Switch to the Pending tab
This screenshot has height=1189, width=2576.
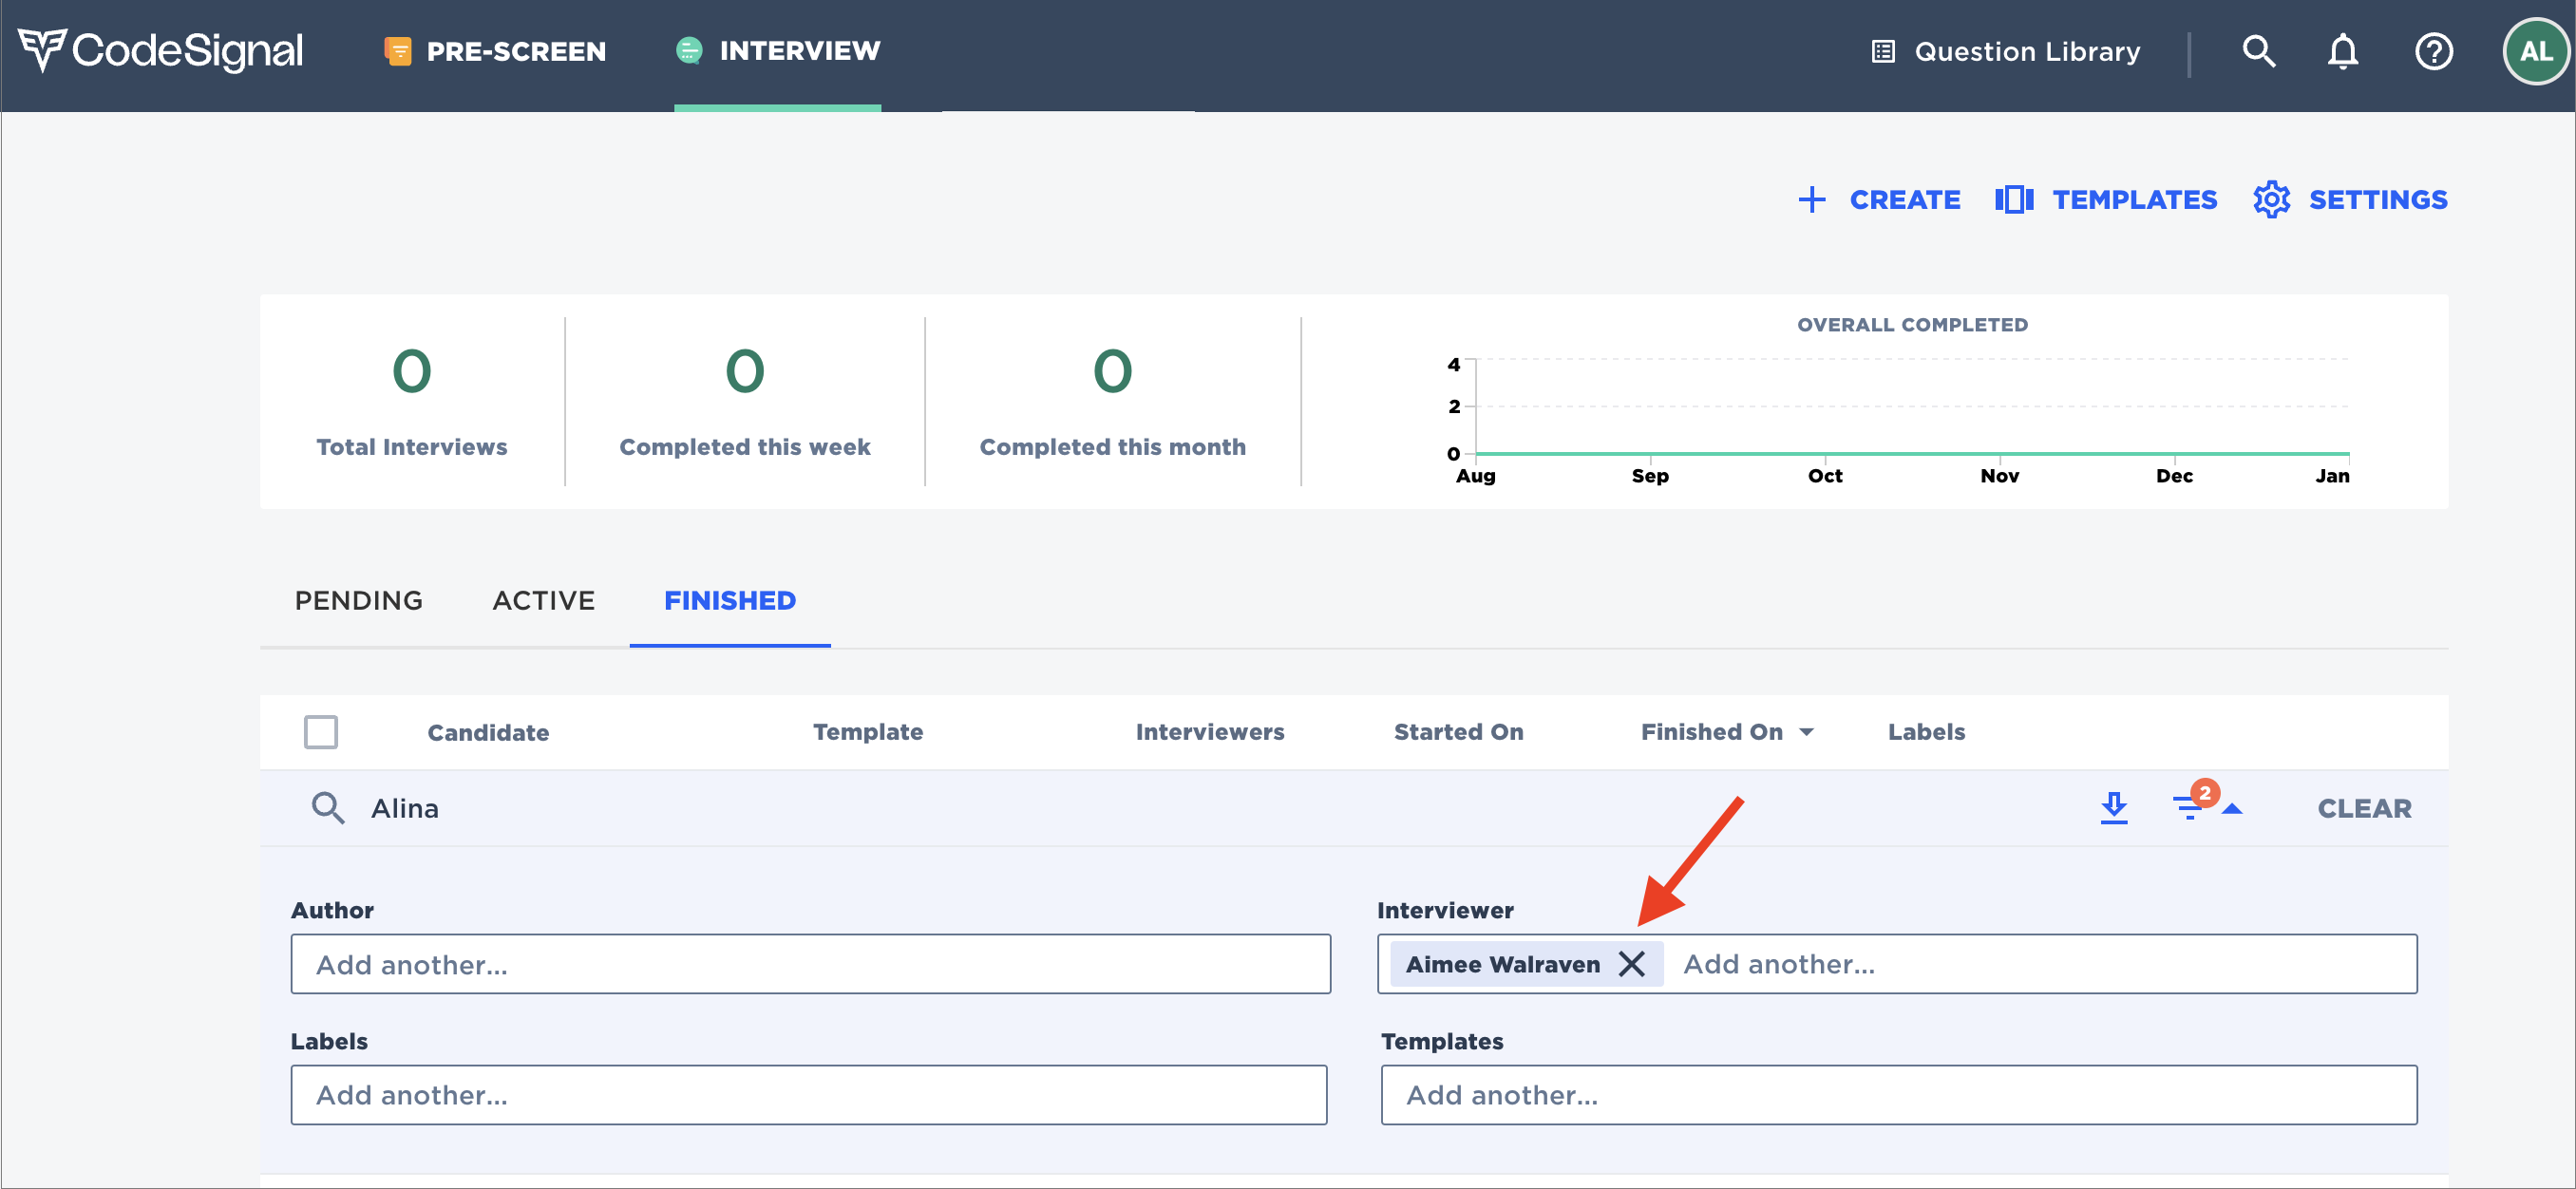(358, 600)
